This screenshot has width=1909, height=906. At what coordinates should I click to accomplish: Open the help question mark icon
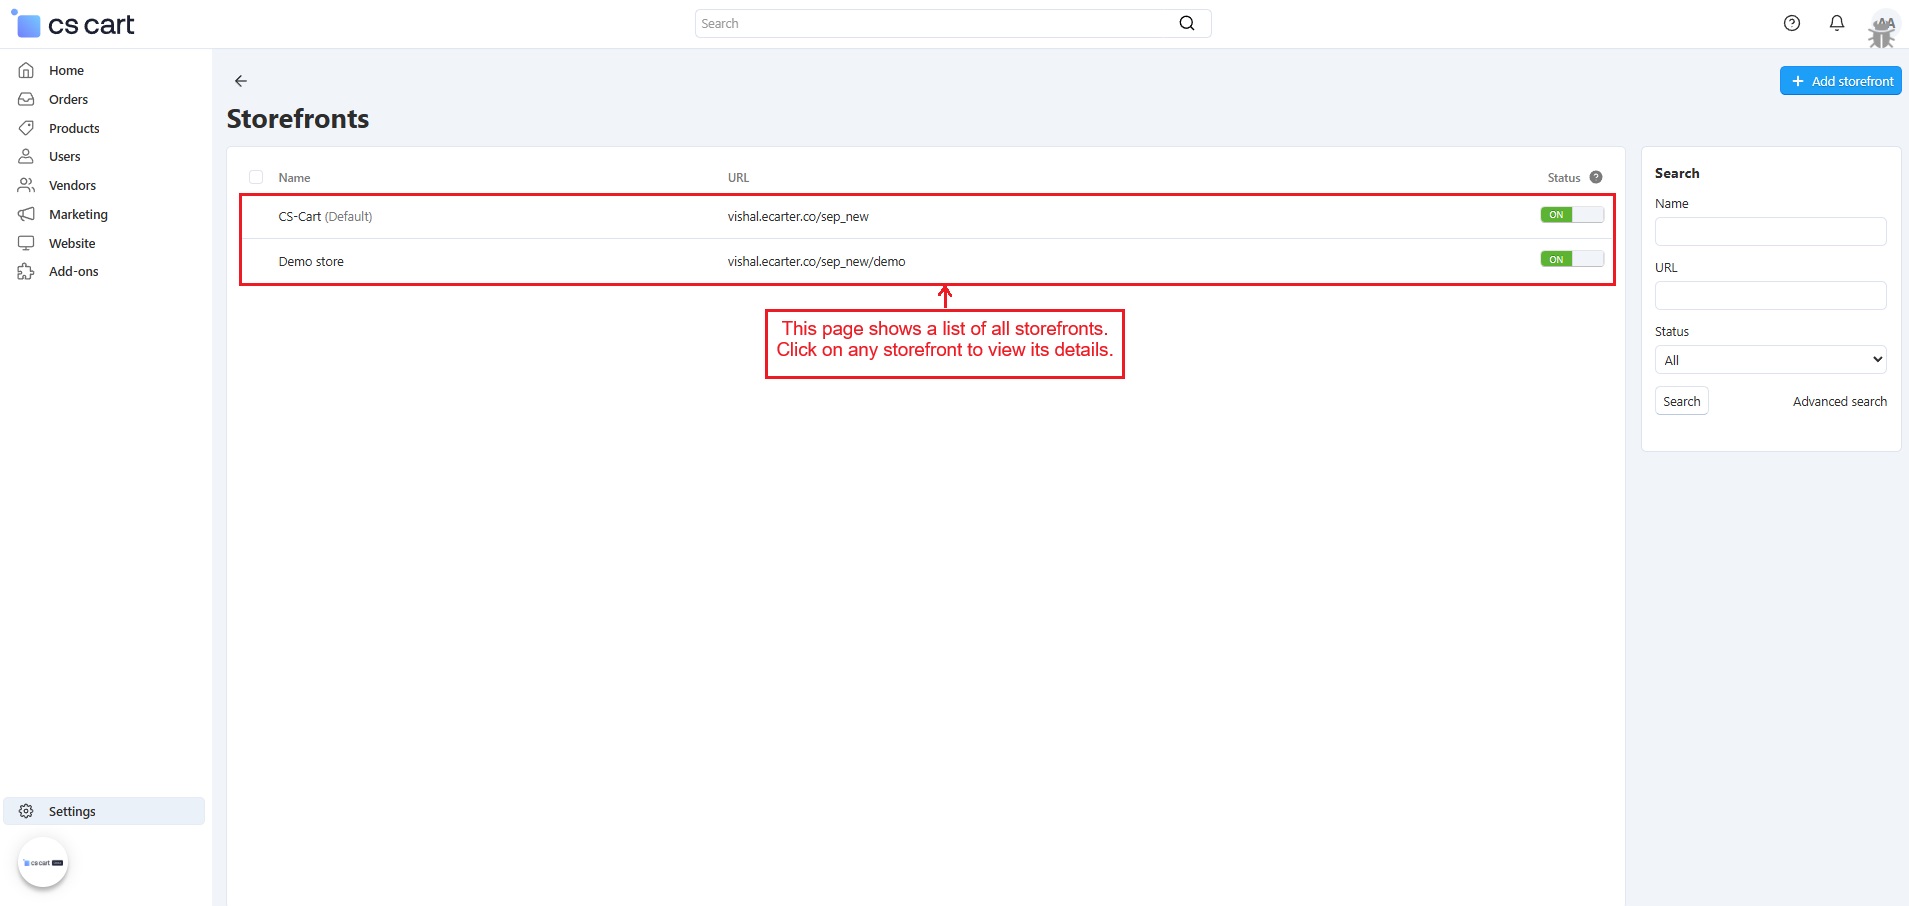1792,23
